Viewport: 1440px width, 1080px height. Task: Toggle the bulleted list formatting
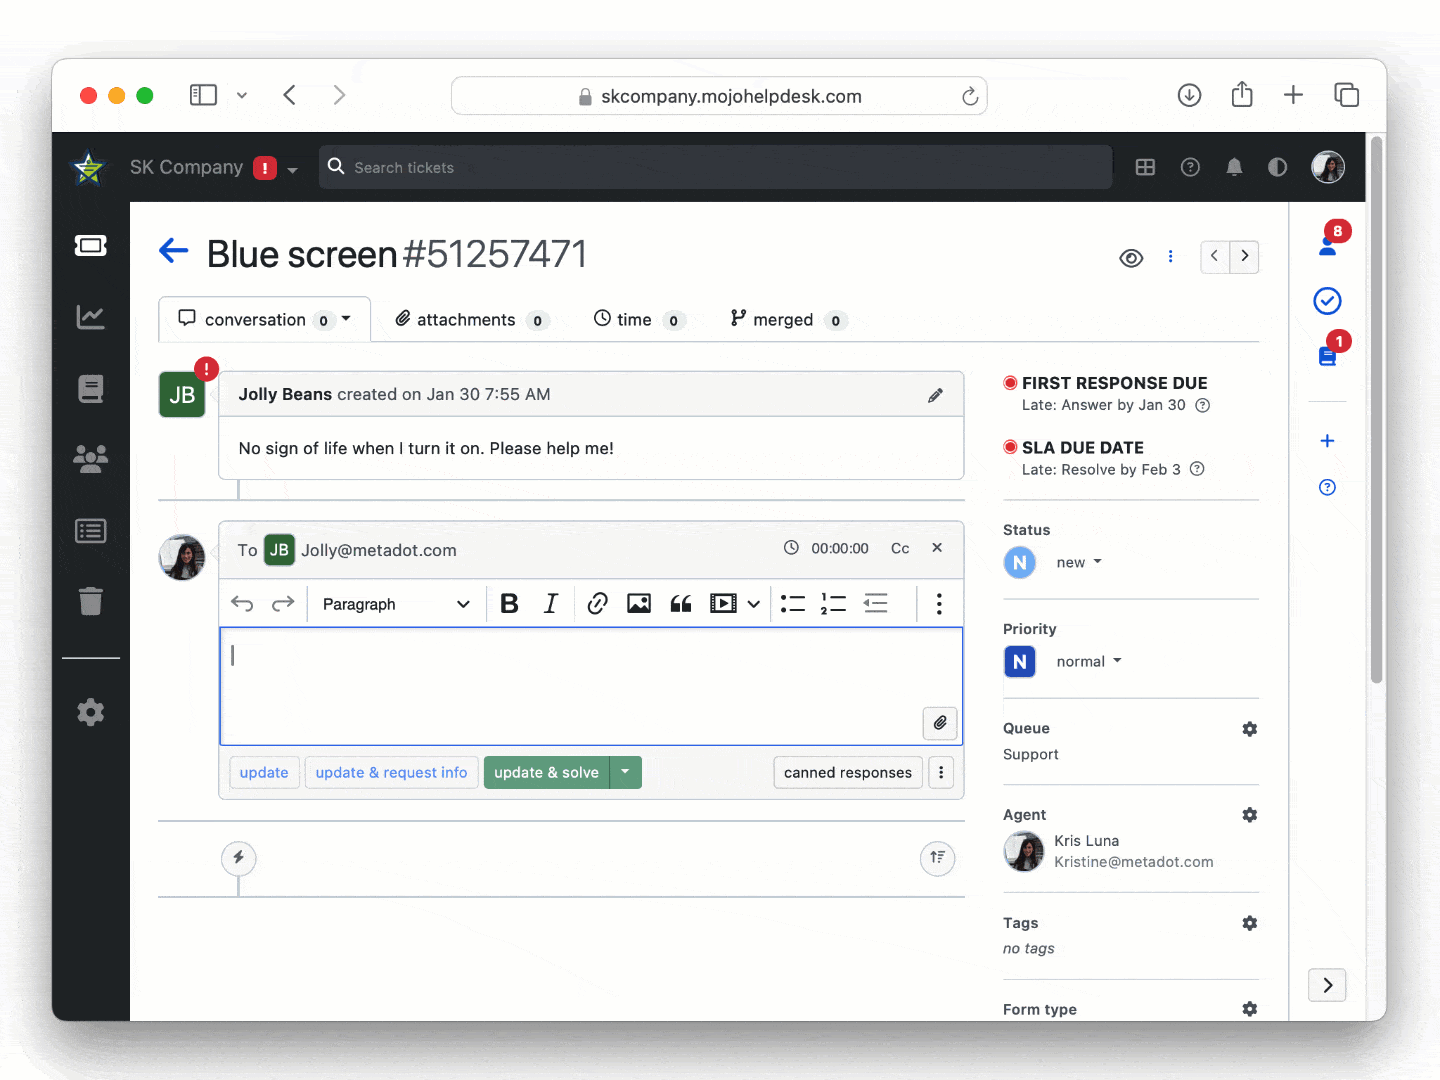click(x=793, y=604)
